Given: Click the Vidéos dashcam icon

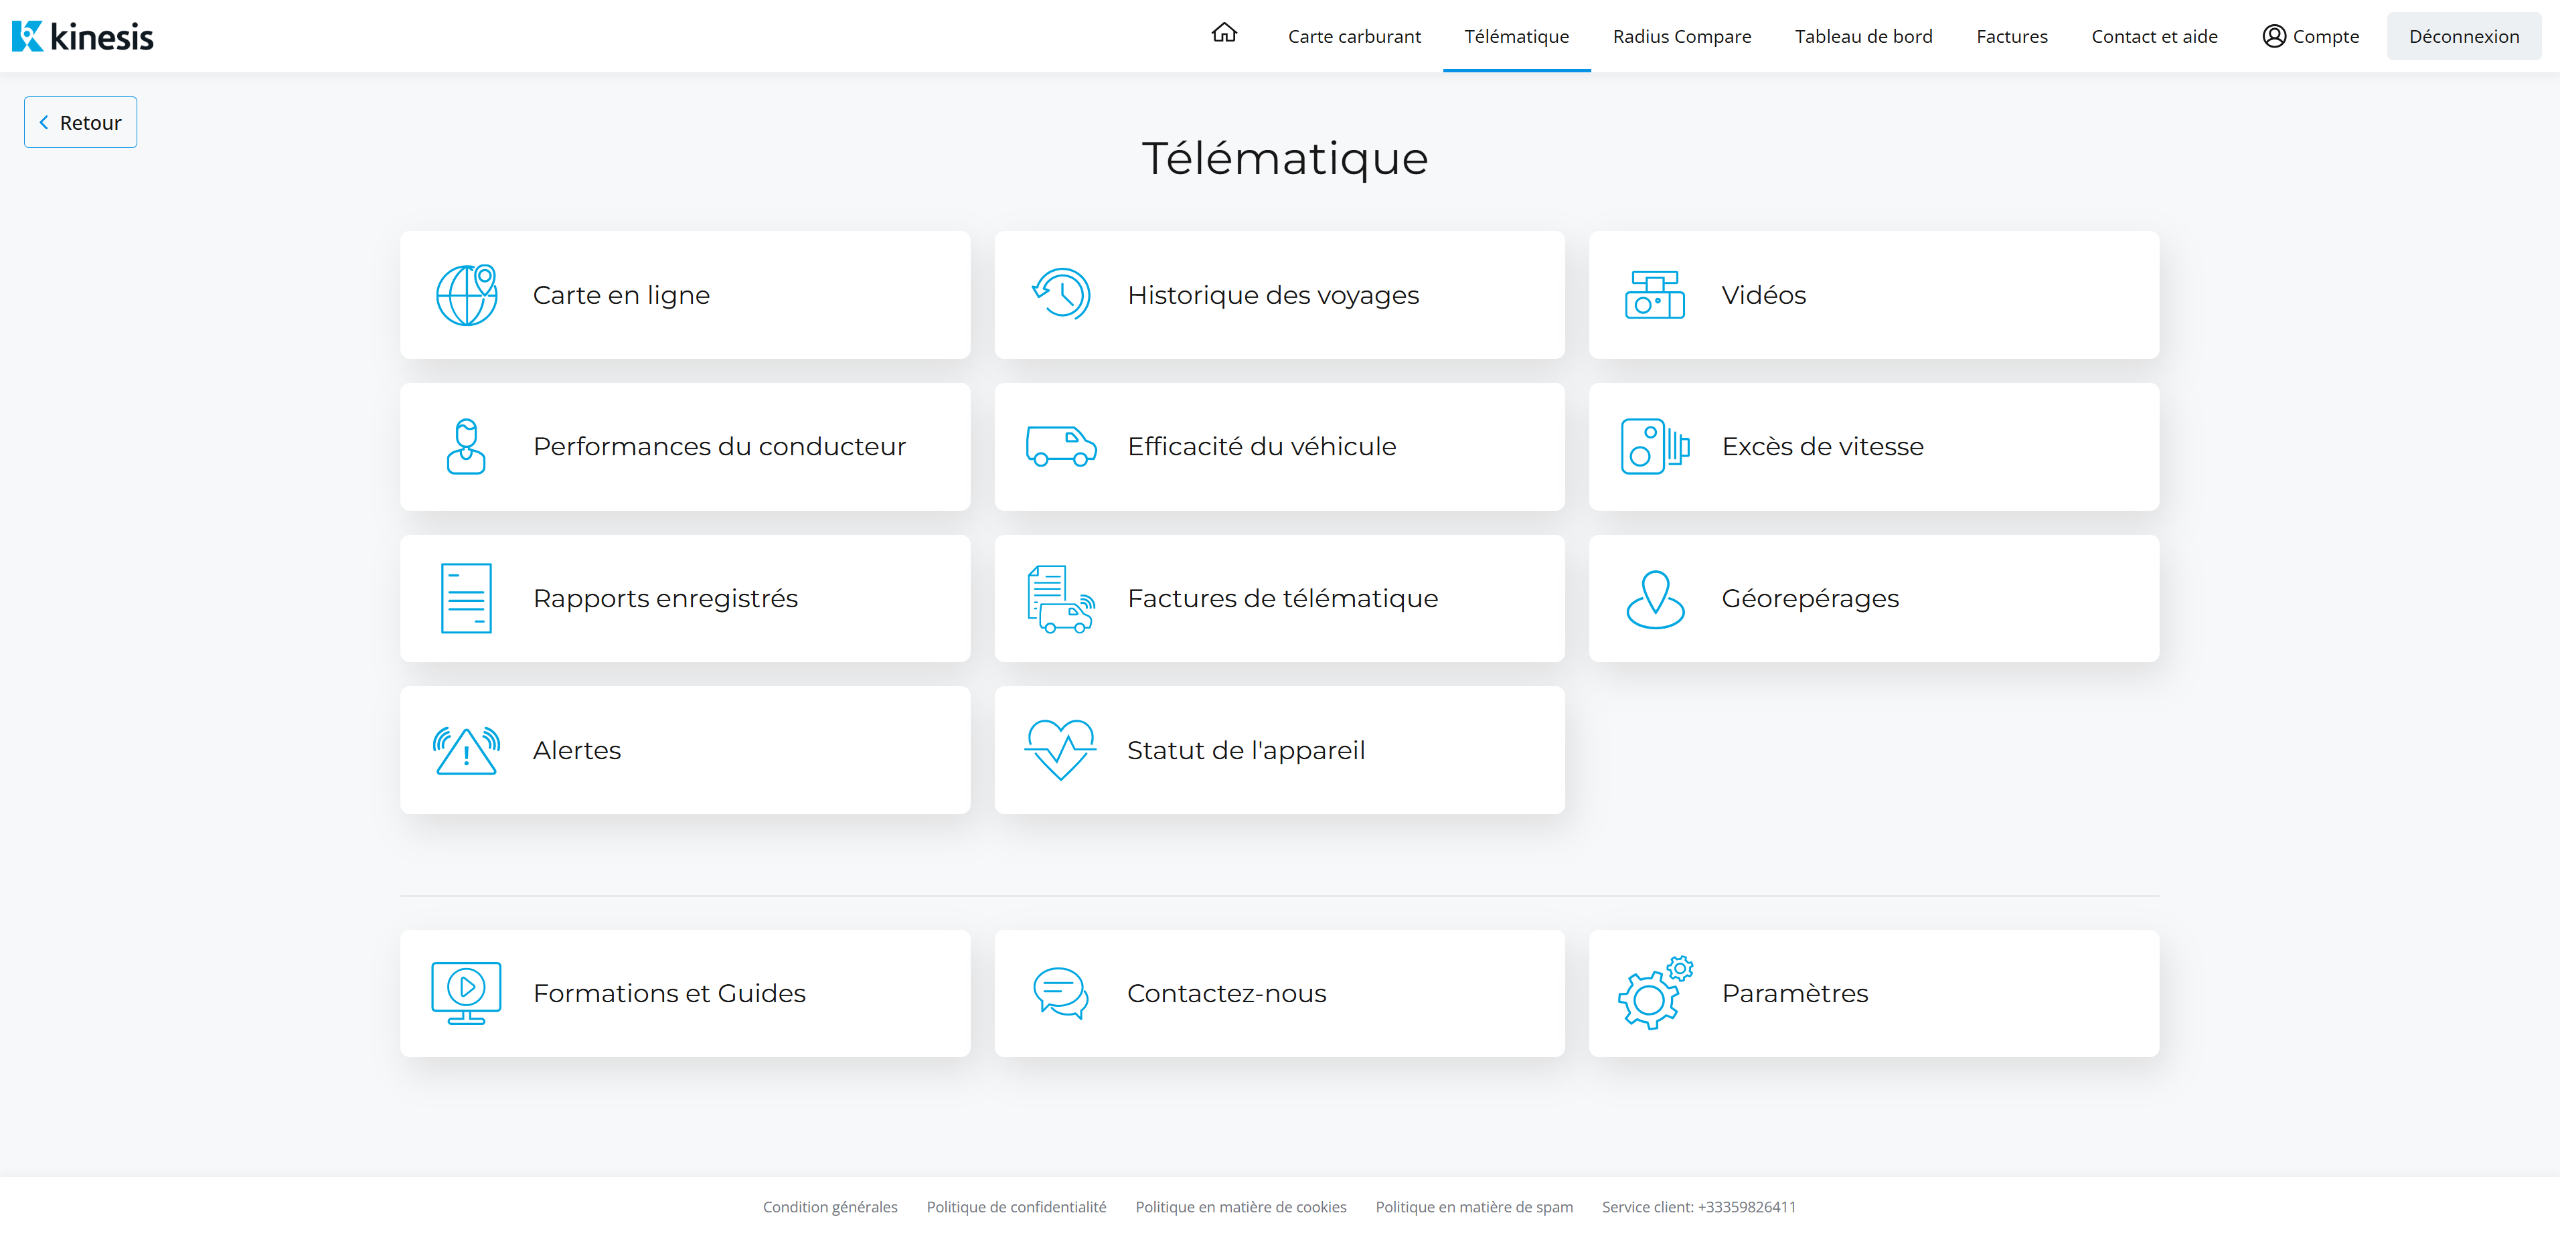Looking at the screenshot, I should [x=1655, y=295].
